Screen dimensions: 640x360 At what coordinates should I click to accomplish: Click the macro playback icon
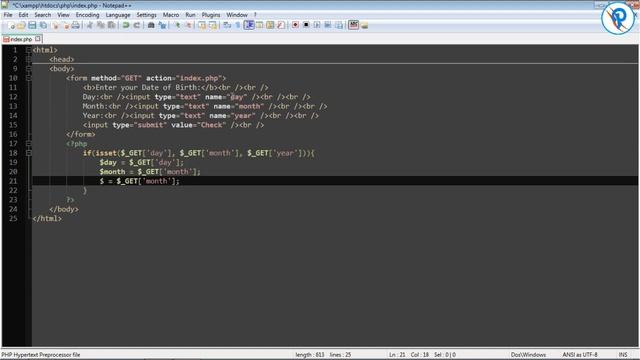[x=317, y=25]
